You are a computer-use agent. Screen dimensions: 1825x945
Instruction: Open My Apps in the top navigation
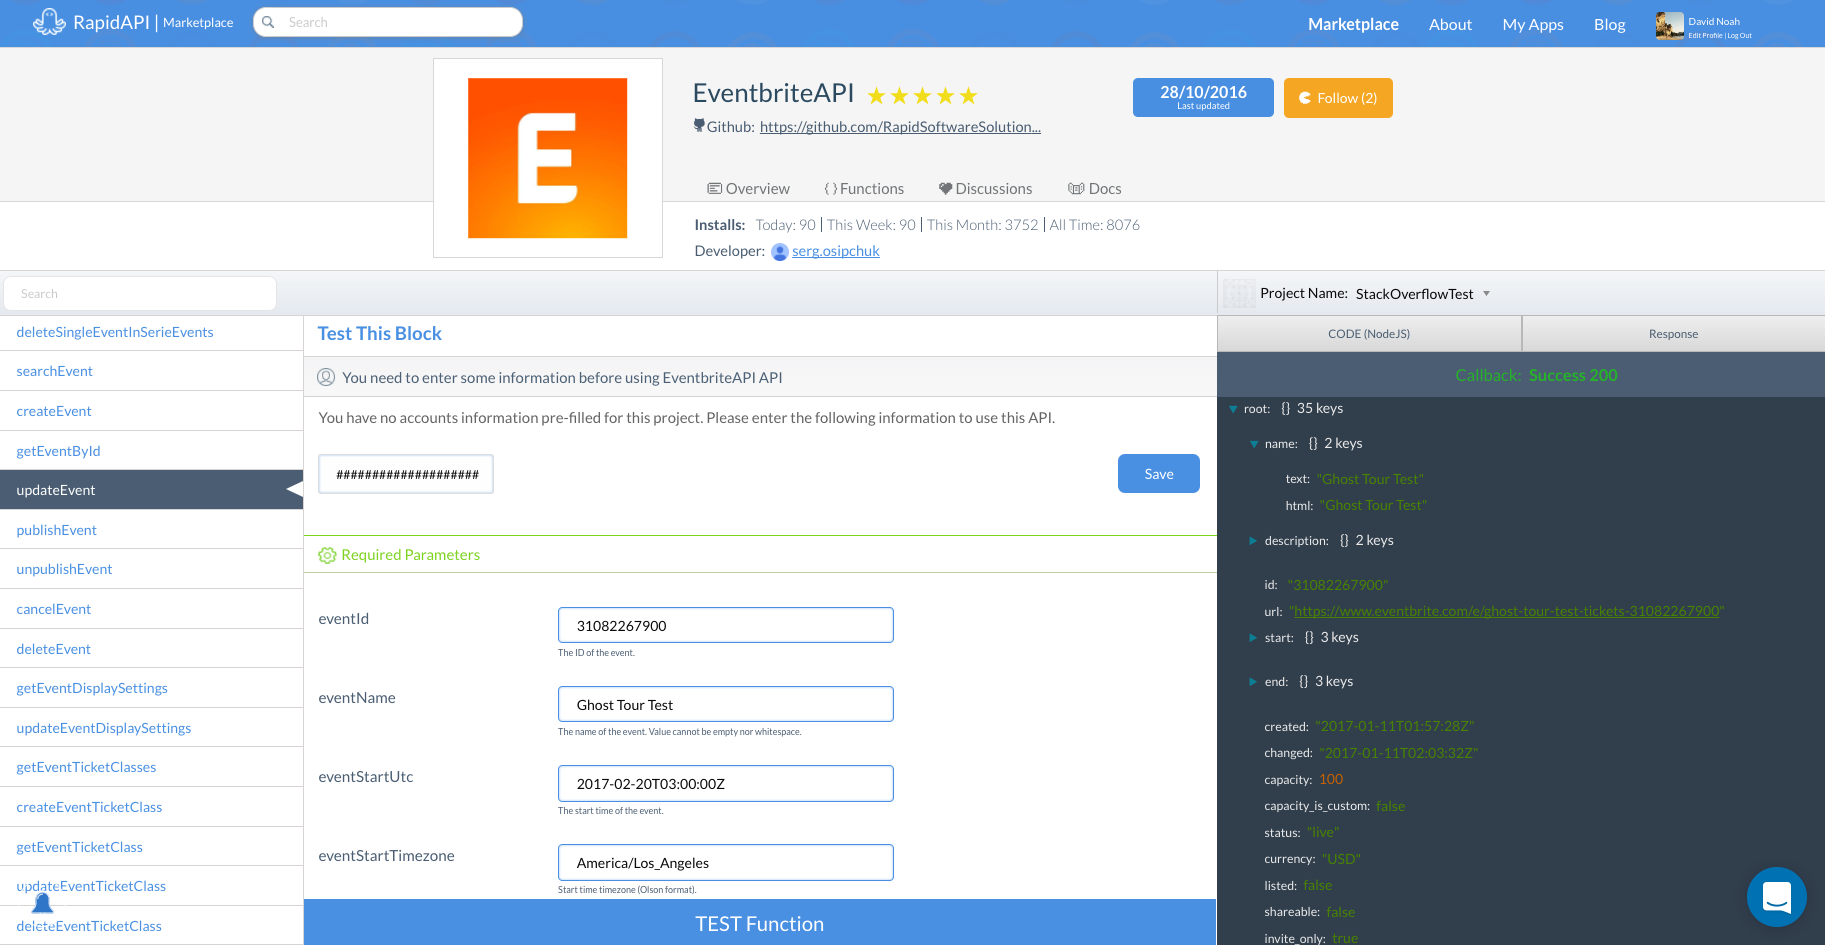pos(1533,24)
